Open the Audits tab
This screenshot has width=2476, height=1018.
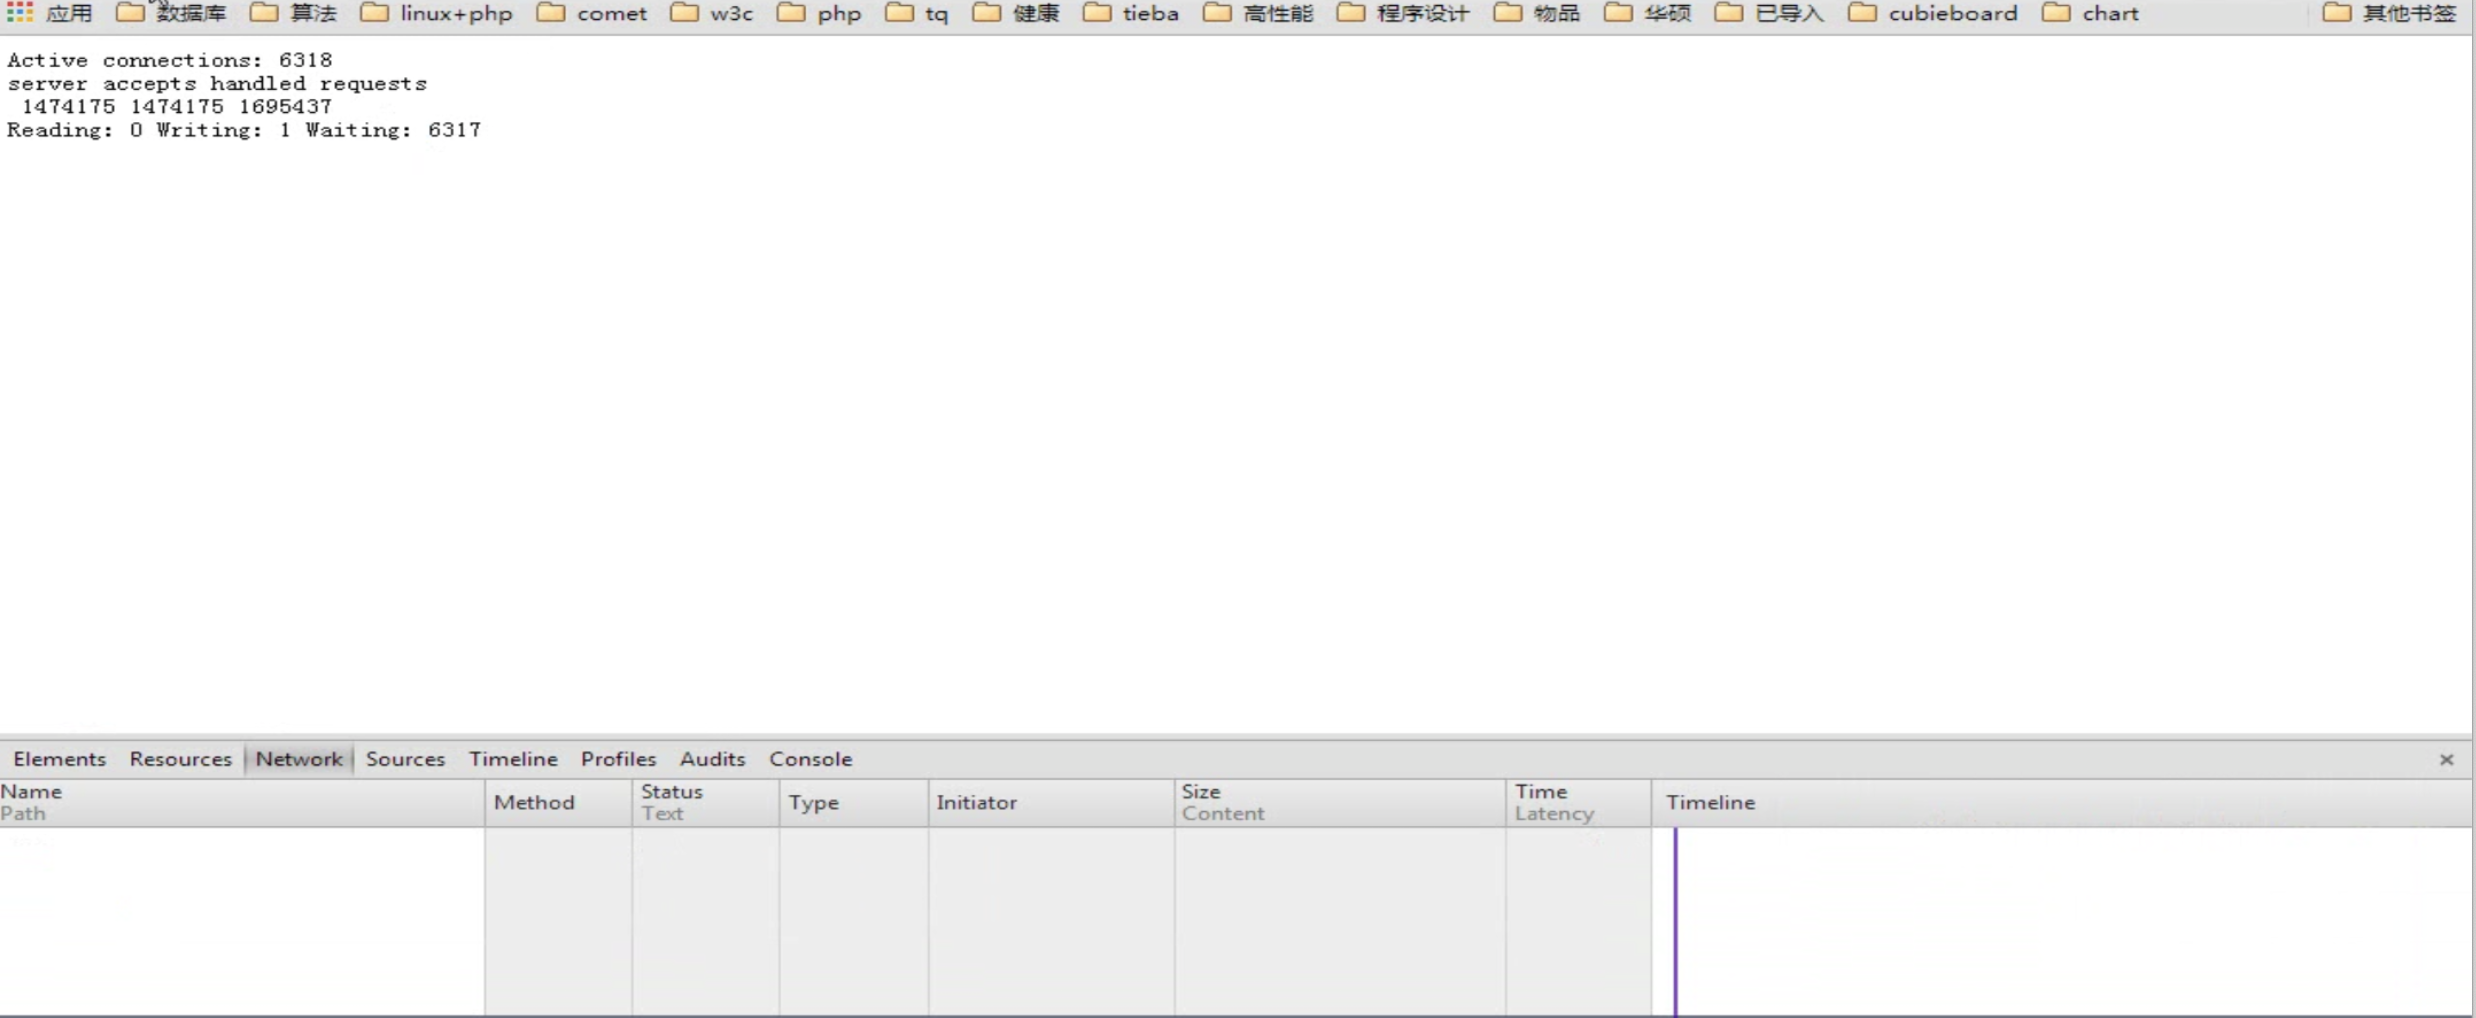[x=712, y=759]
